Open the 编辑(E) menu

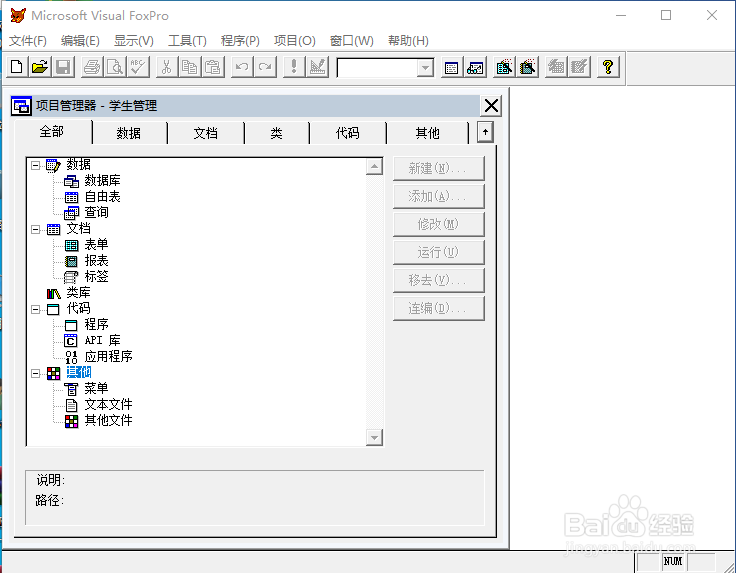pyautogui.click(x=80, y=41)
